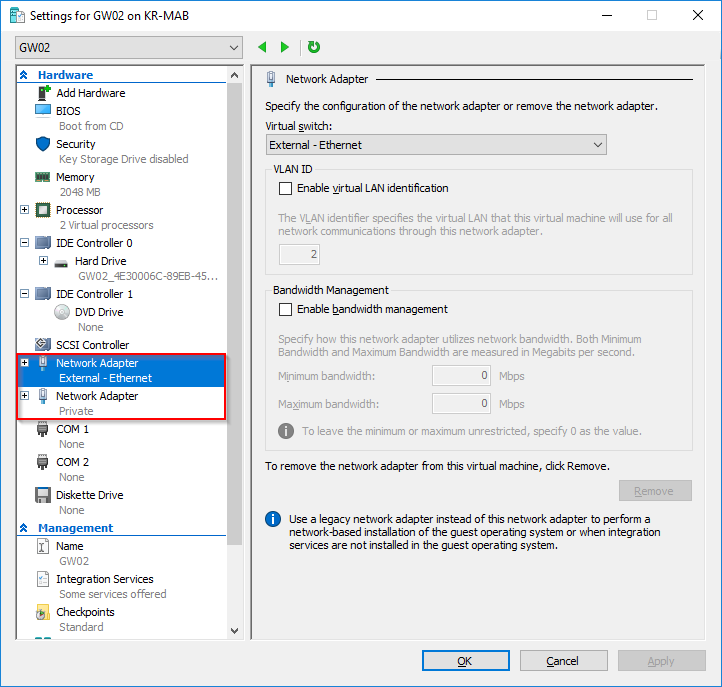Viewport: 722px width, 687px height.
Task: Click the green back navigation arrow
Action: 262,47
